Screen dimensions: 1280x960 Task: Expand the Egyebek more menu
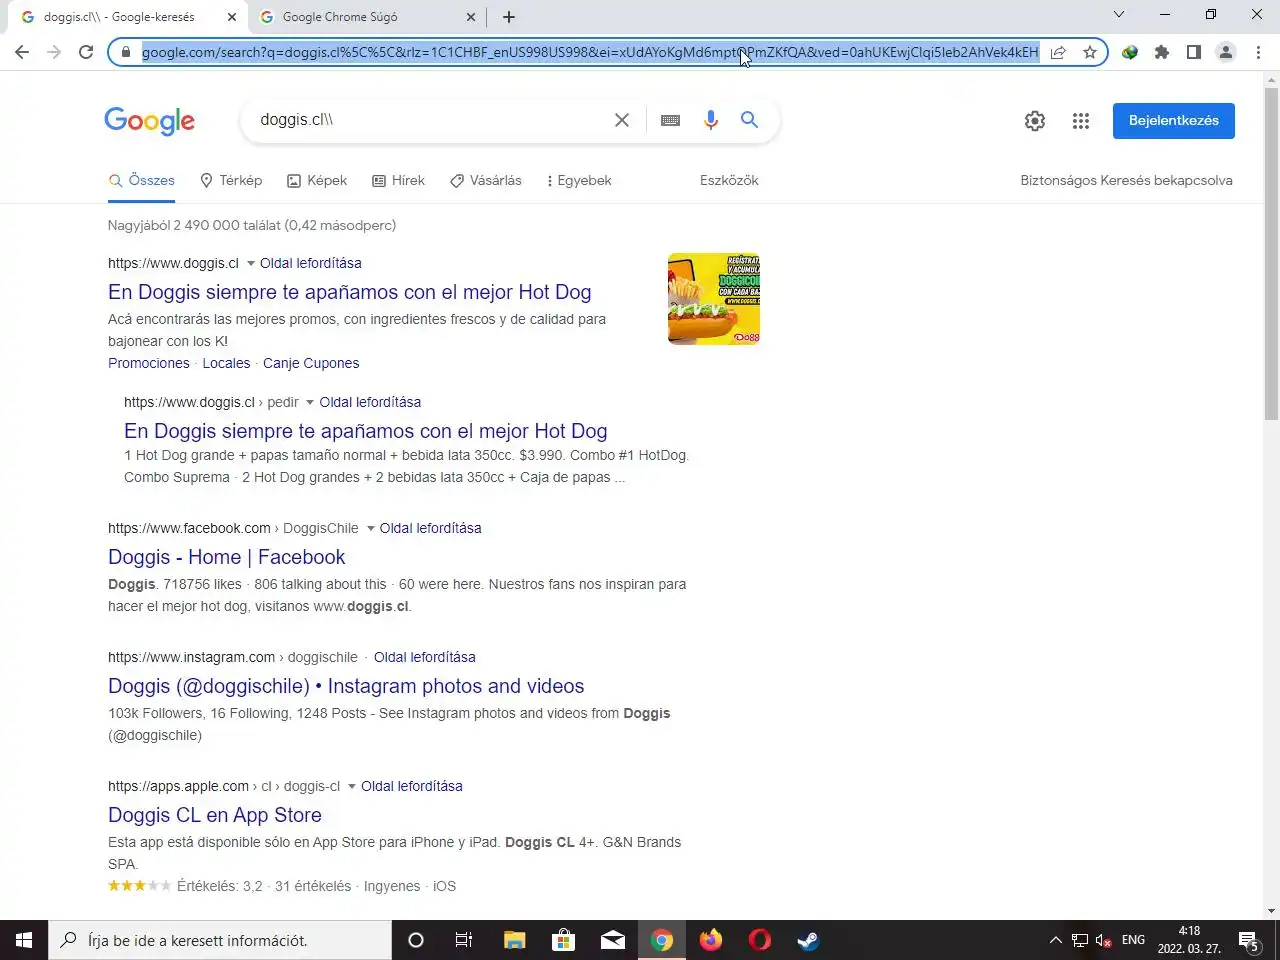(579, 181)
